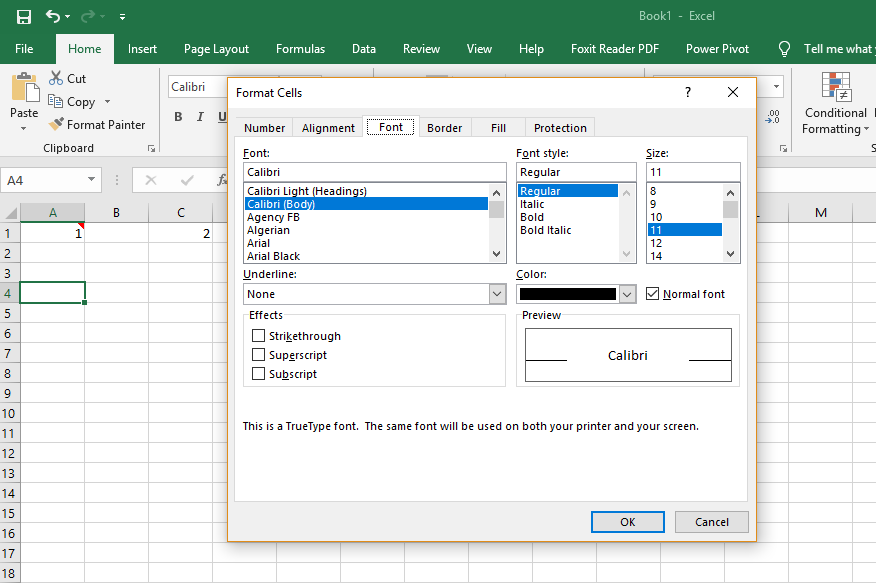Click Cancel in the Format Cells dialog

(712, 522)
